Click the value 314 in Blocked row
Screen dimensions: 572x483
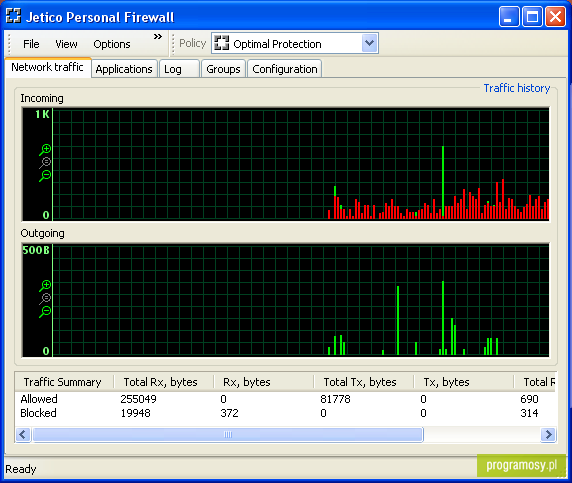pos(529,413)
